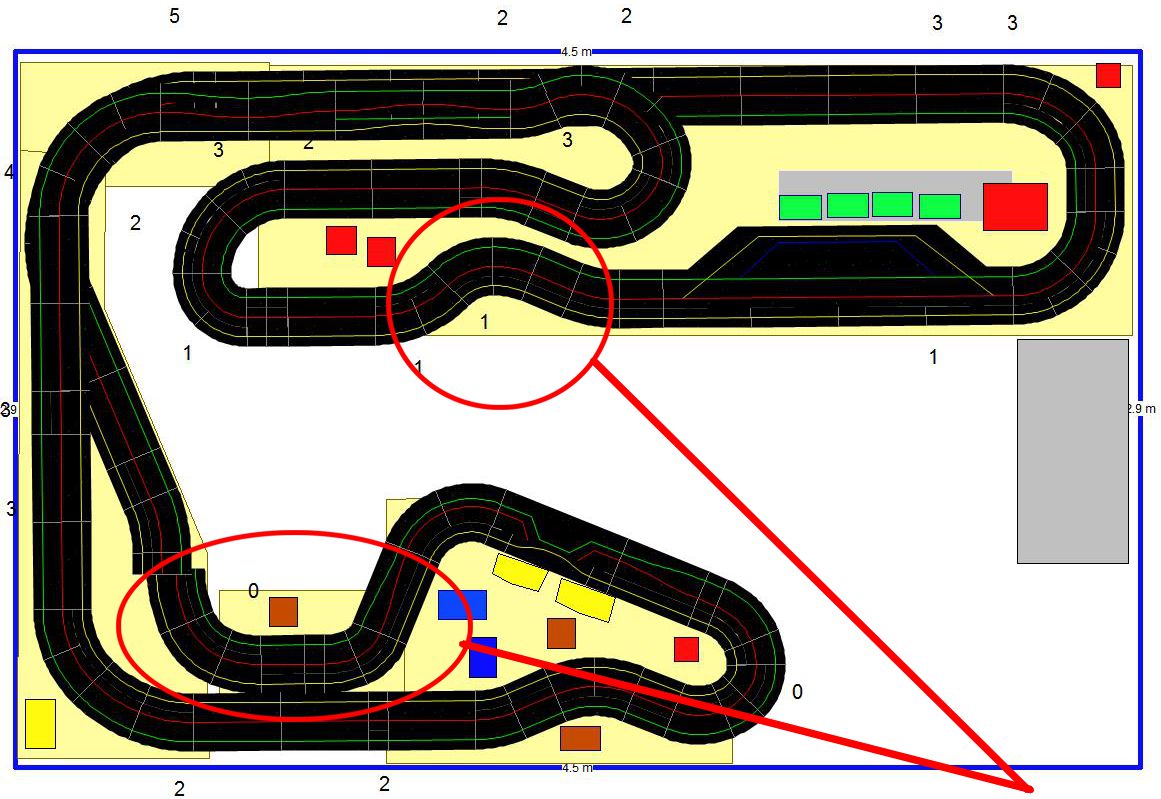Image resolution: width=1161 pixels, height=799 pixels.
Task: Click the number 1 inside the upper red circle
Action: point(485,322)
